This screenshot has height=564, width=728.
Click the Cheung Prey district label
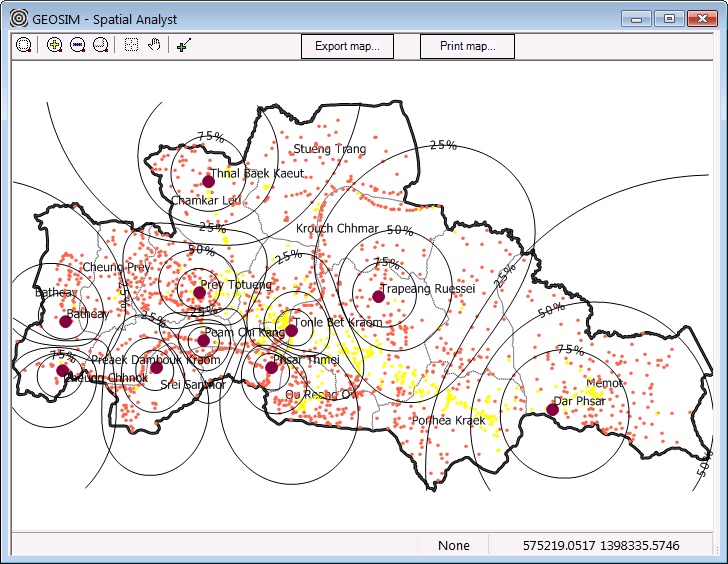[x=117, y=267]
